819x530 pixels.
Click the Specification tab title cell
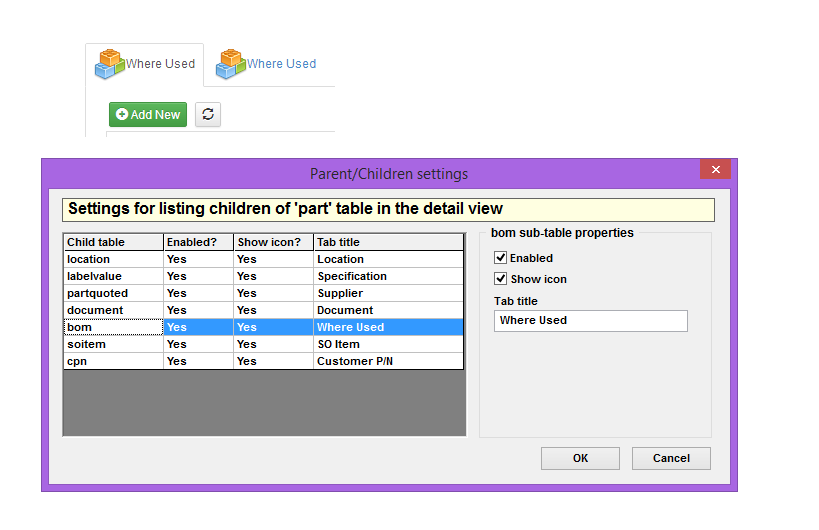pos(389,276)
